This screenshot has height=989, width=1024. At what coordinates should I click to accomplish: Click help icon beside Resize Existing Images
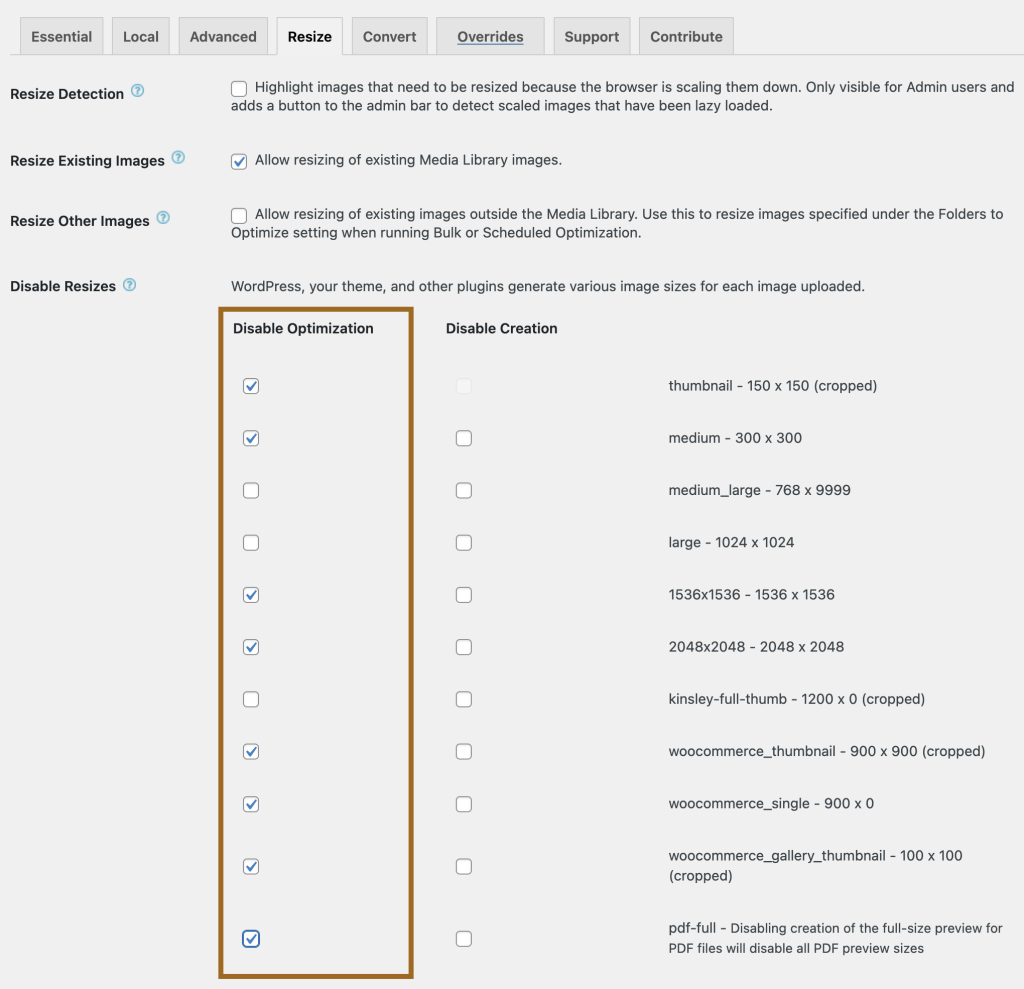[178, 158]
